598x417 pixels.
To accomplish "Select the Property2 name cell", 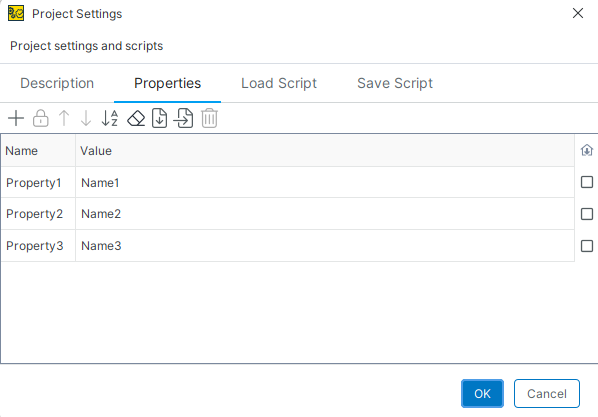I will [38, 214].
